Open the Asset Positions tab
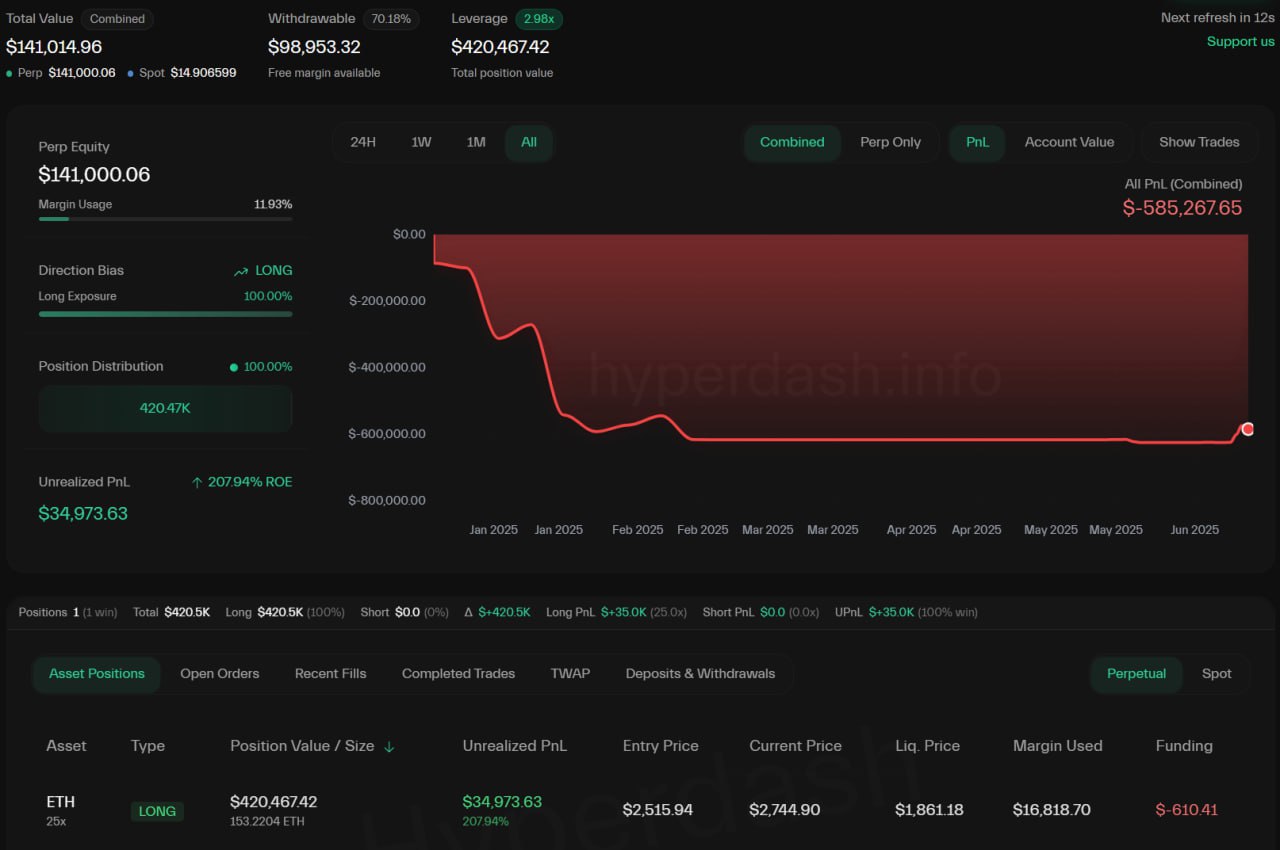The width and height of the screenshot is (1280, 850). (x=97, y=674)
